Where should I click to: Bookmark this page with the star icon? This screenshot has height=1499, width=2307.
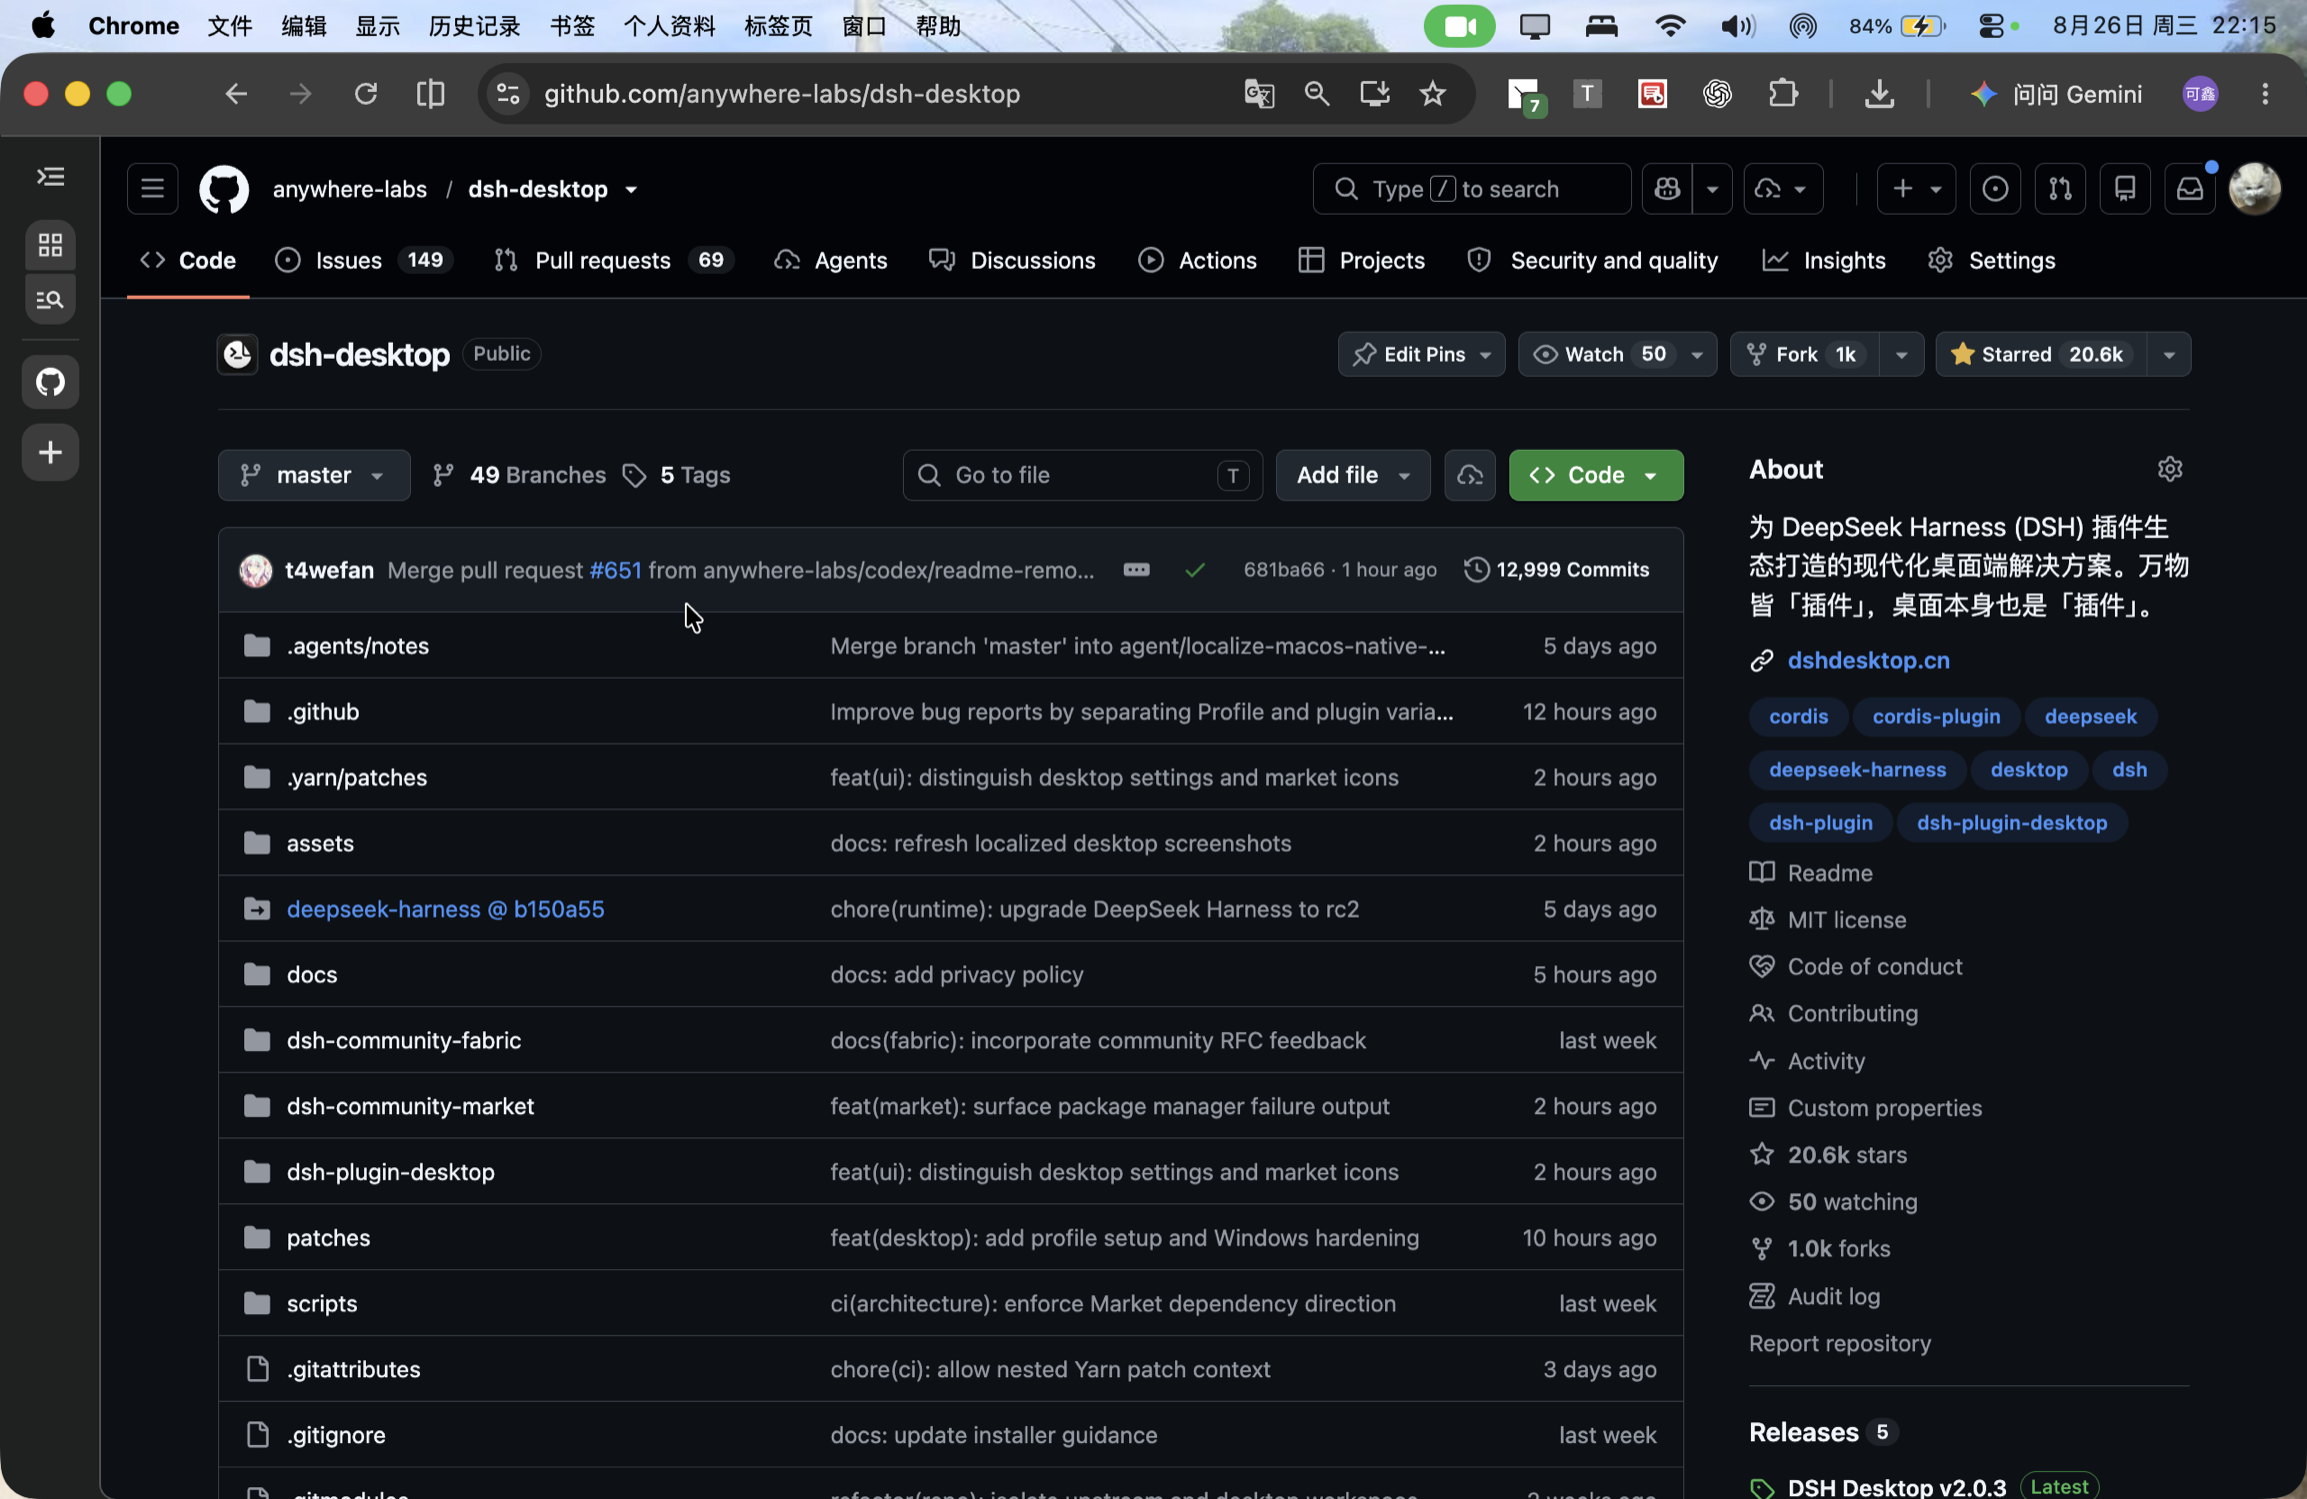(x=1432, y=94)
